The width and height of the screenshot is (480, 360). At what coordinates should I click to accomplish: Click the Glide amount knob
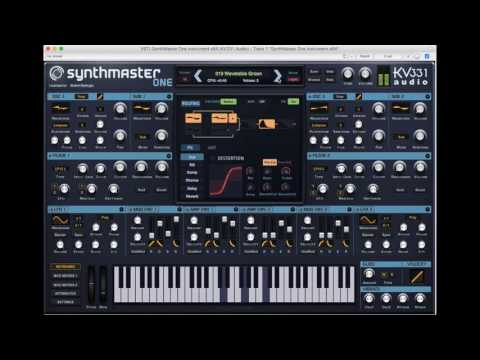(x=369, y=274)
